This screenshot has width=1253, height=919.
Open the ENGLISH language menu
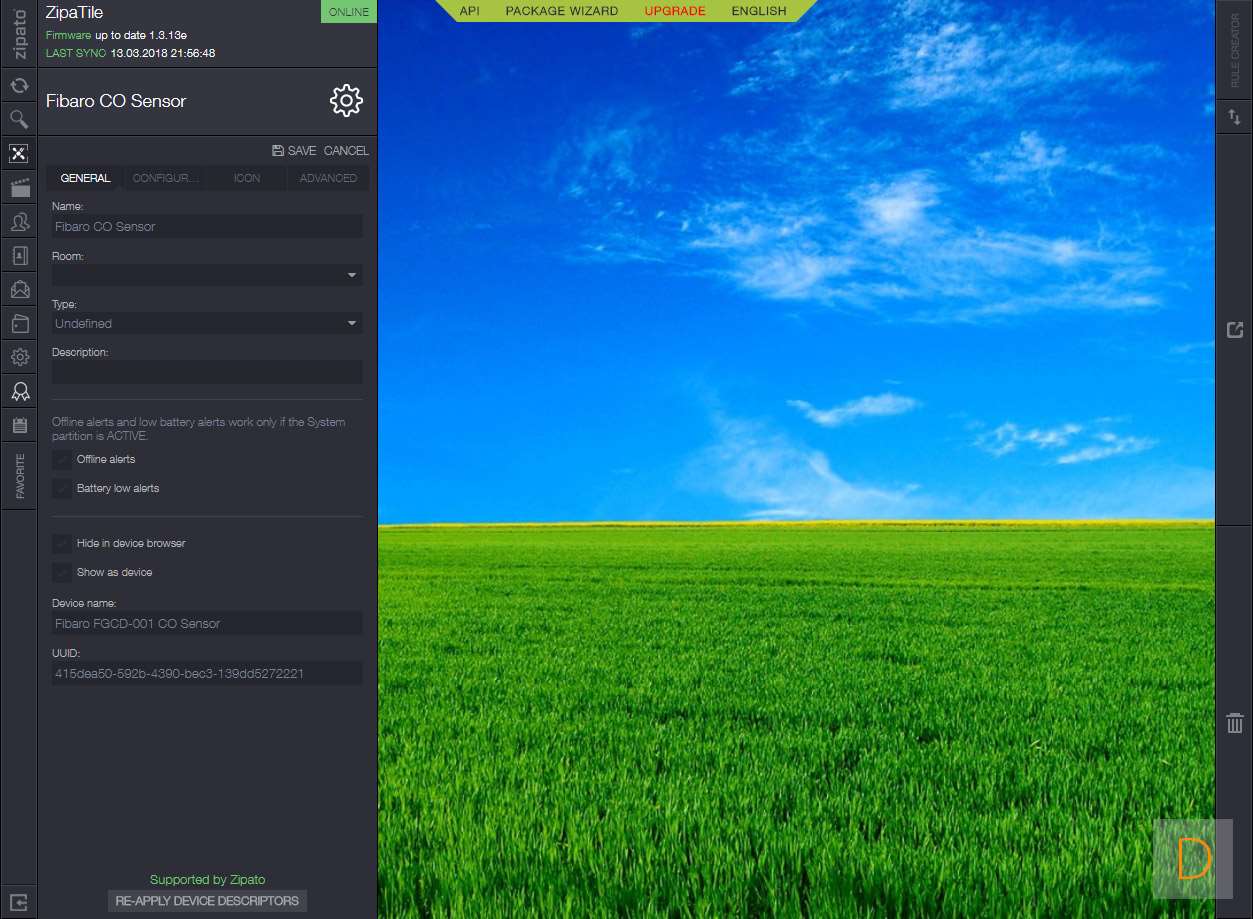[x=758, y=11]
